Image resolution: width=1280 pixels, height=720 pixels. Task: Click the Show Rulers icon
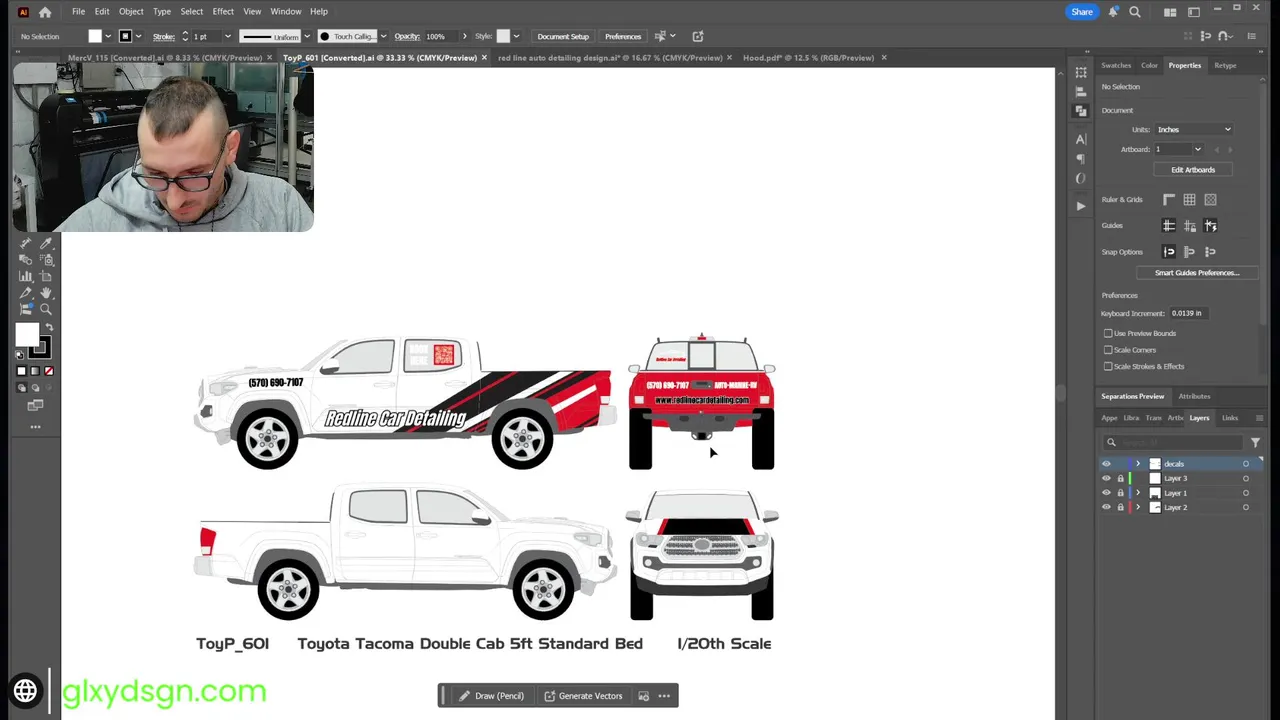point(1168,200)
